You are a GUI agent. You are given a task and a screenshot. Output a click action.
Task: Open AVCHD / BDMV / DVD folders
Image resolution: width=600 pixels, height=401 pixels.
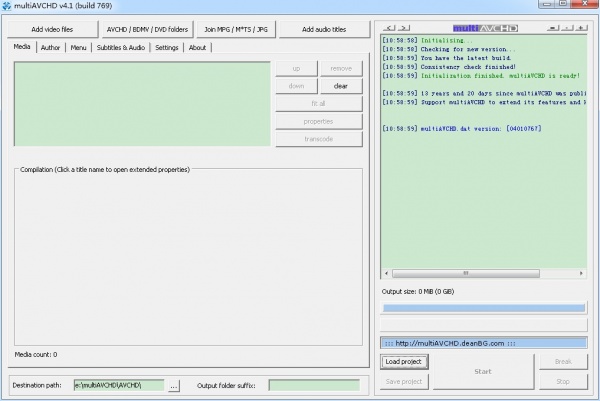(x=147, y=29)
